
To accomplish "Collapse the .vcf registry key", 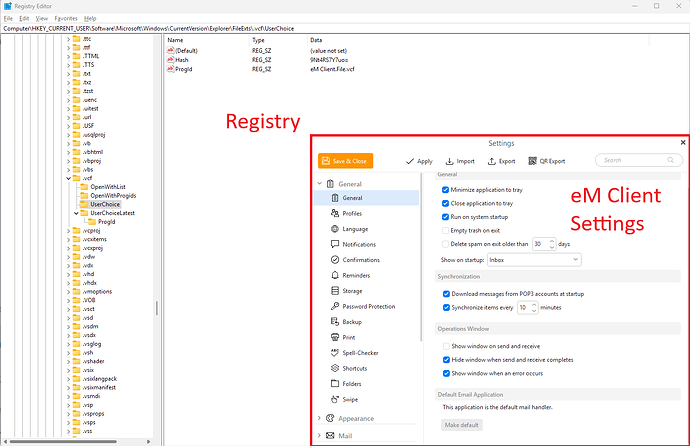I will (x=69, y=178).
